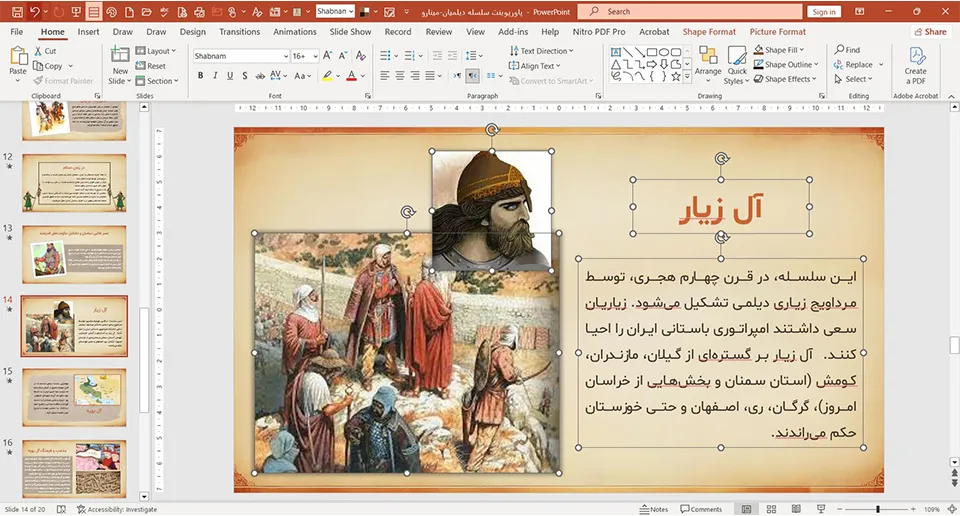The width and height of the screenshot is (960, 516).
Task: Click in the Search box
Action: [688, 12]
